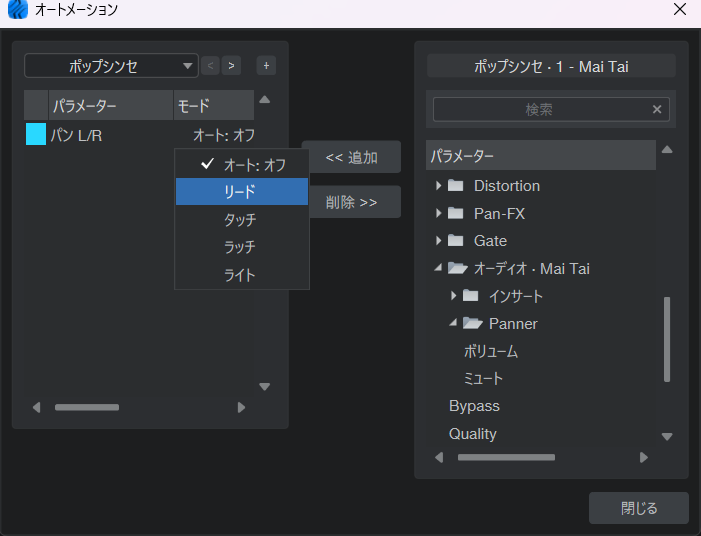Choose ライト in mode menu
701x536 pixels.
[242, 274]
